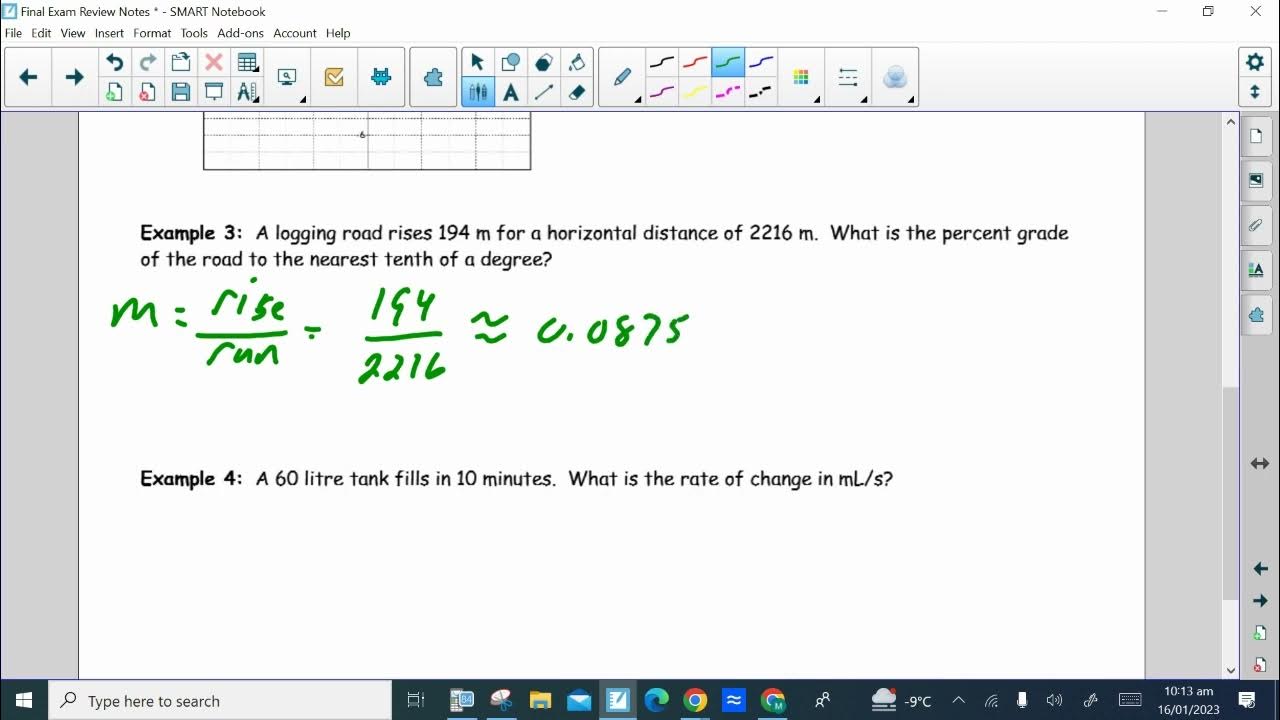Screen dimensions: 1280x720
Task: Open File Explorer from taskbar
Action: [540, 700]
